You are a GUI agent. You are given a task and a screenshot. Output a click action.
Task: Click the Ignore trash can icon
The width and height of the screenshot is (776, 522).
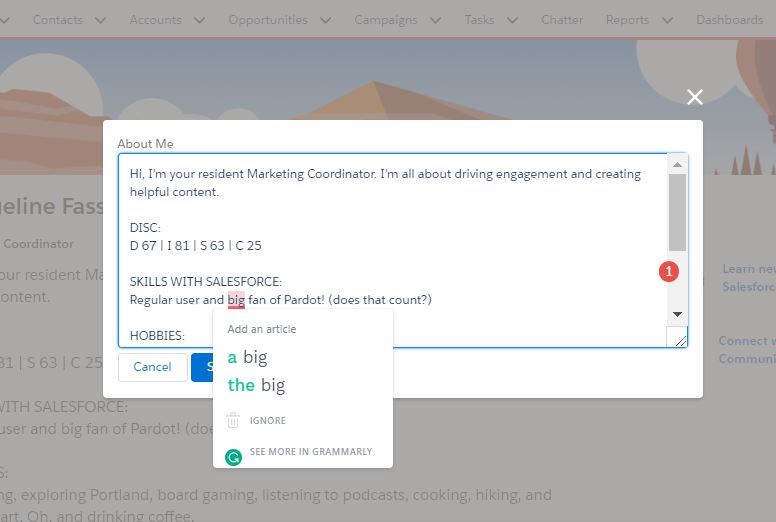click(x=233, y=420)
